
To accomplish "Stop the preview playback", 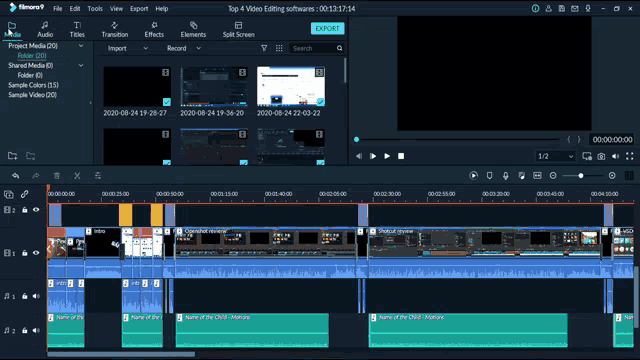I will pos(401,156).
